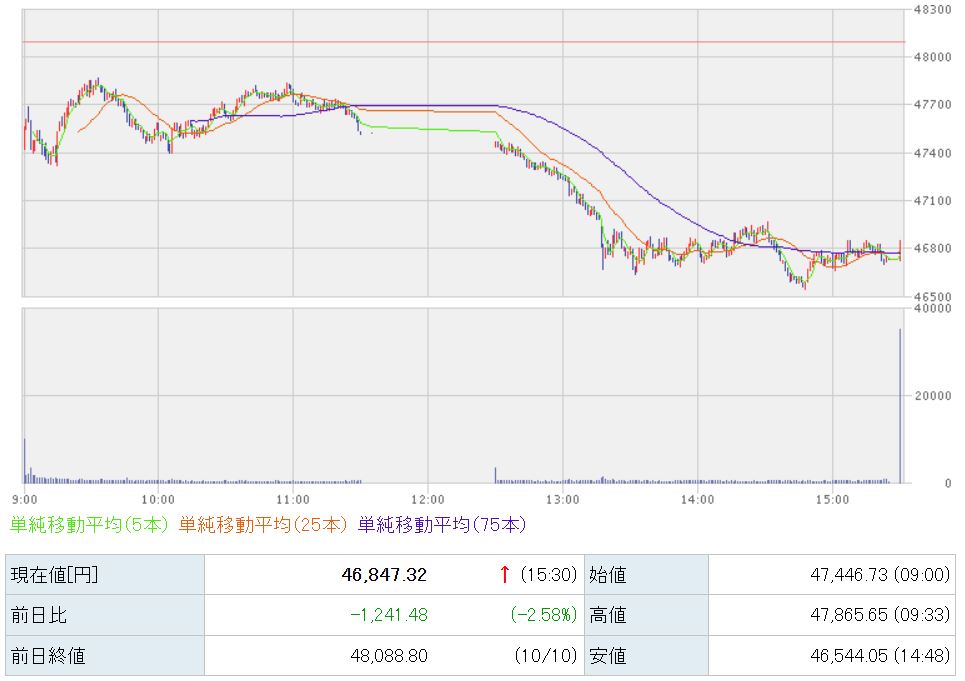Click the red up arrow beside current value
The image size is (965, 681).
pos(505,574)
